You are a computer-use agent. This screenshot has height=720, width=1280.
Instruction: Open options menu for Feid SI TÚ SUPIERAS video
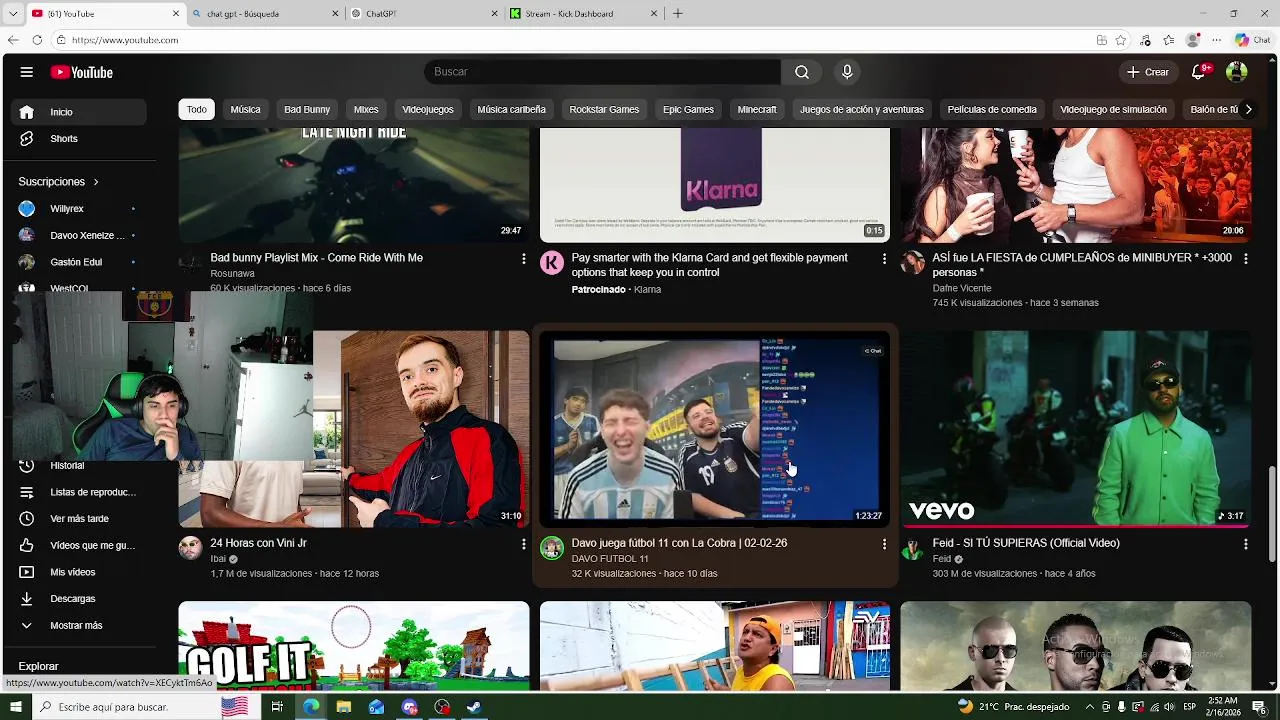pyautogui.click(x=1245, y=544)
